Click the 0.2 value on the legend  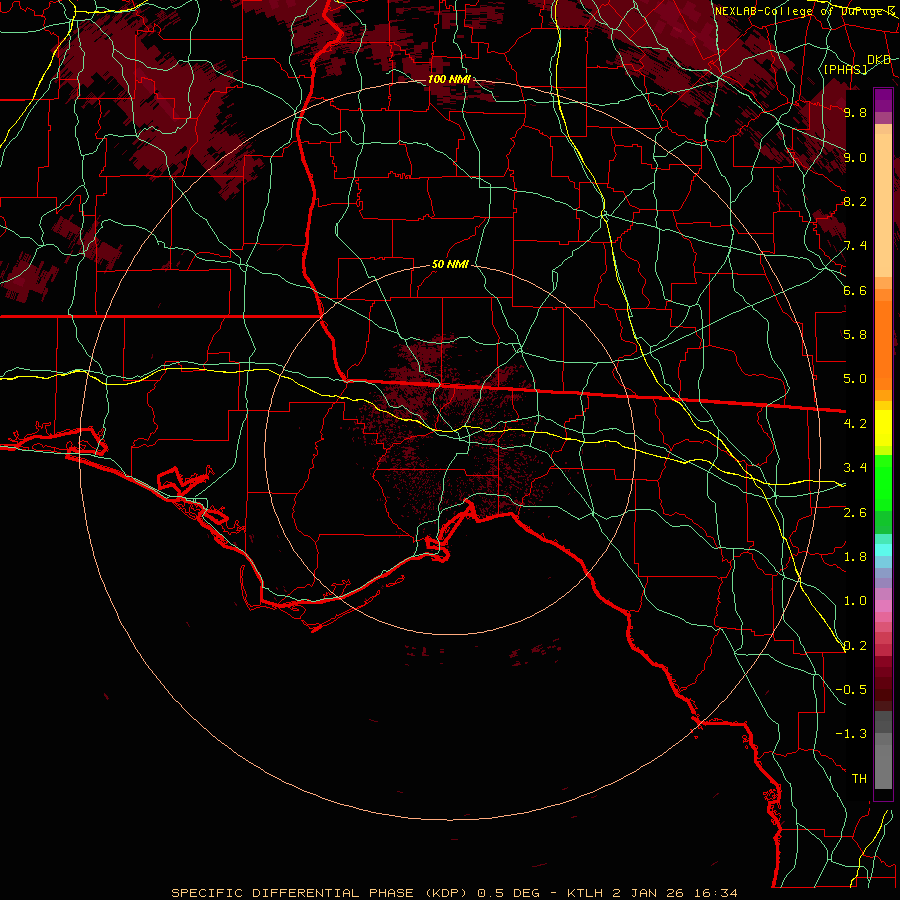click(855, 646)
